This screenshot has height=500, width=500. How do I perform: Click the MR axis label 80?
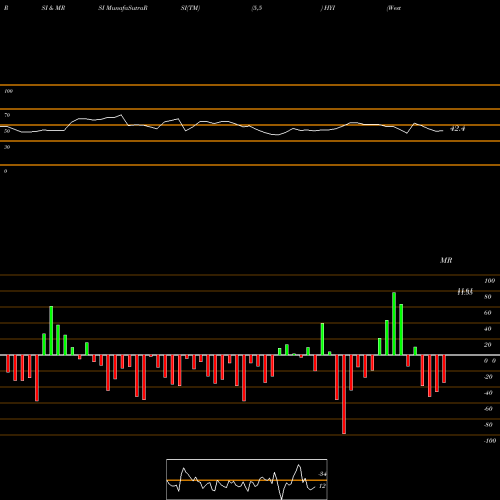pos(488,297)
